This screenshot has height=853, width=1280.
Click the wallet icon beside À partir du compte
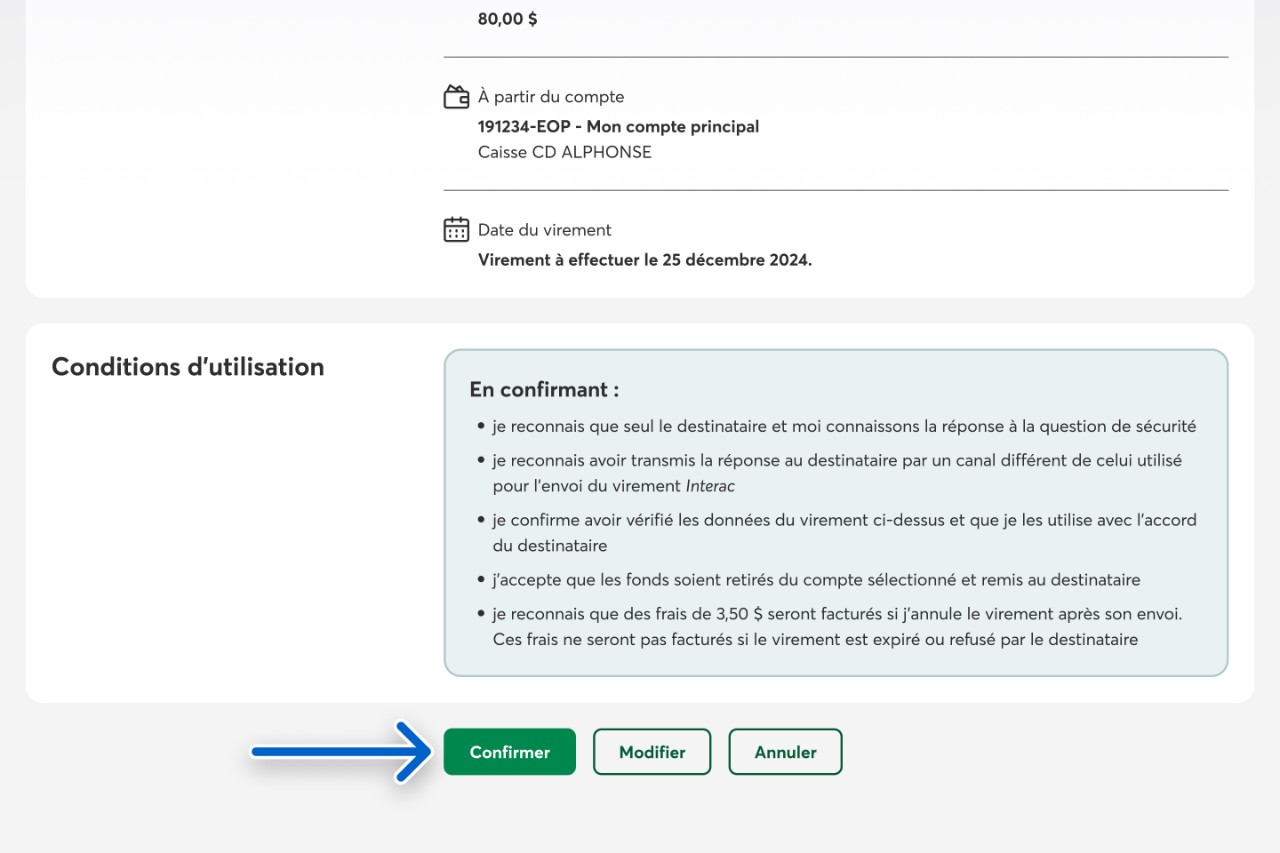pyautogui.click(x=456, y=97)
